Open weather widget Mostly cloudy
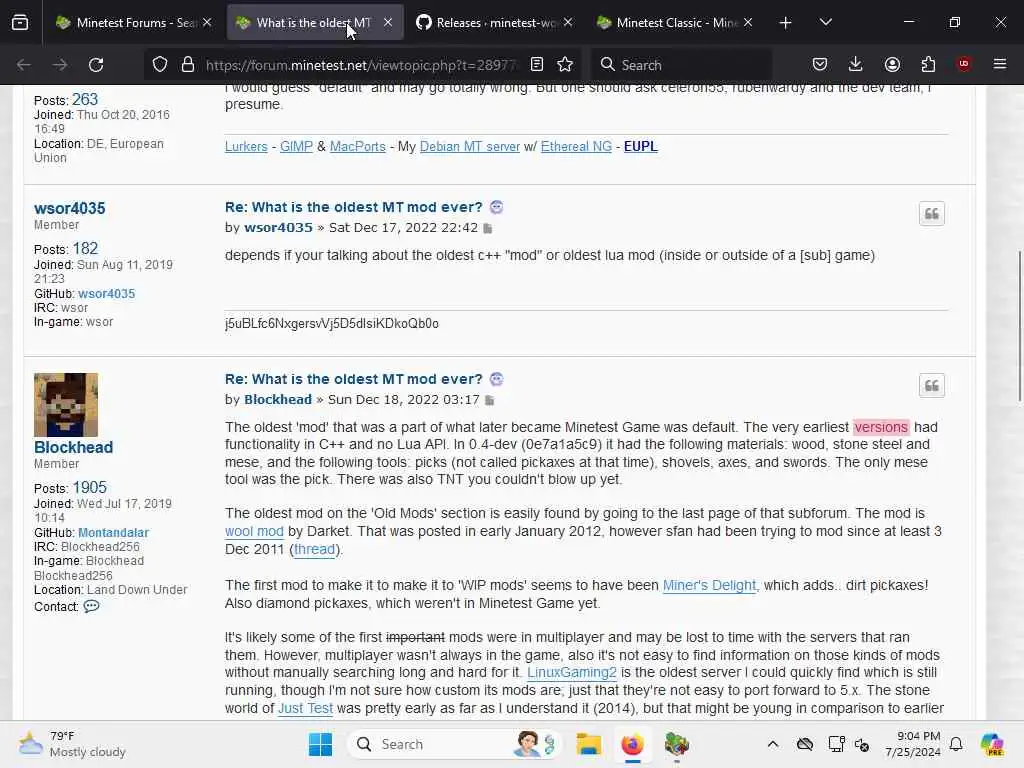This screenshot has width=1024, height=768. pyautogui.click(x=72, y=744)
